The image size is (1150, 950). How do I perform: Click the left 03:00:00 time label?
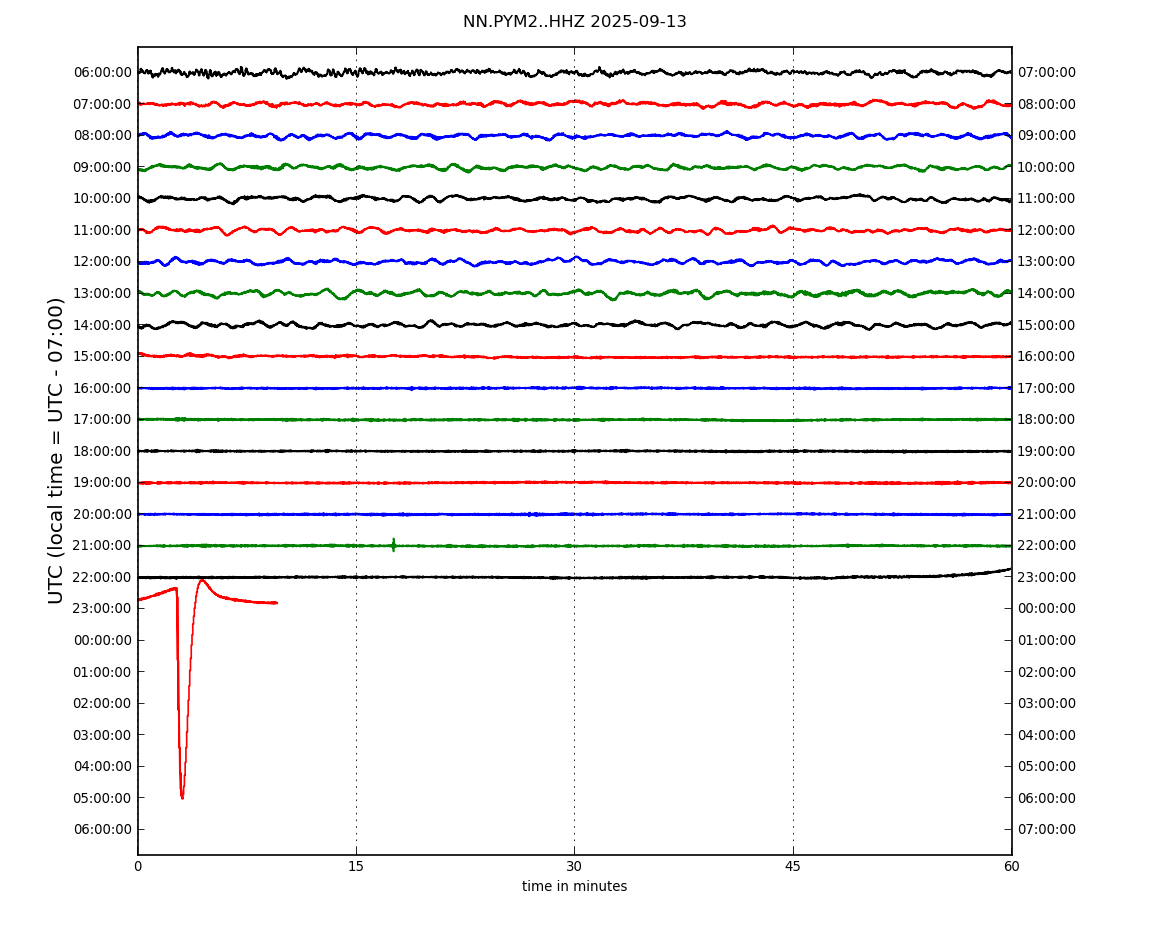tap(103, 735)
